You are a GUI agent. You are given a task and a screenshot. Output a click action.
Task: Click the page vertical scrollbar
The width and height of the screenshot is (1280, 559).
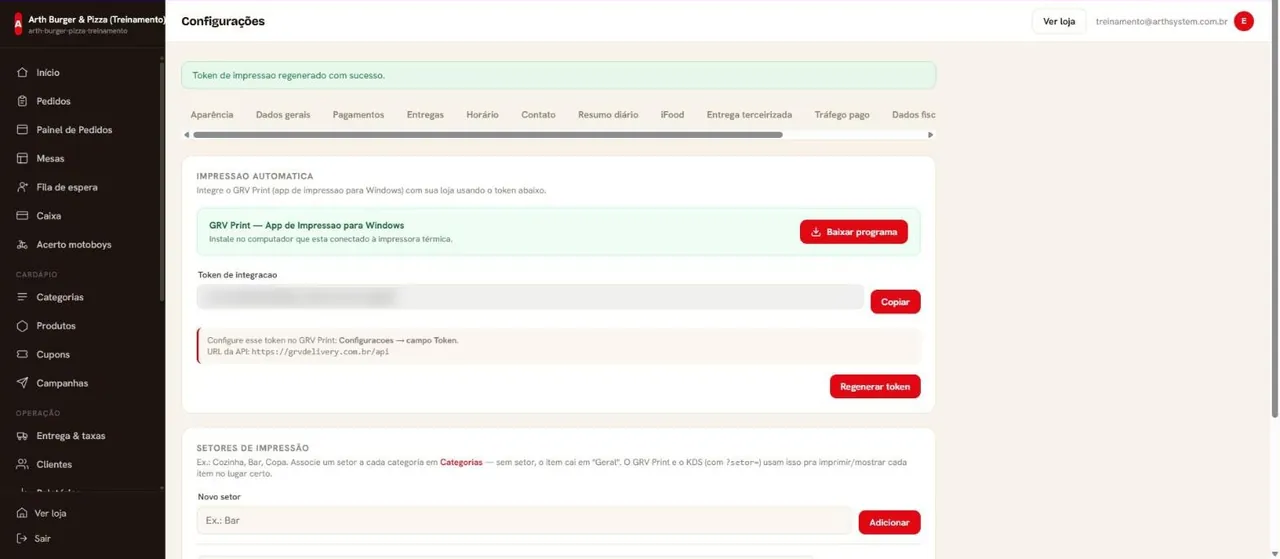point(1274,210)
